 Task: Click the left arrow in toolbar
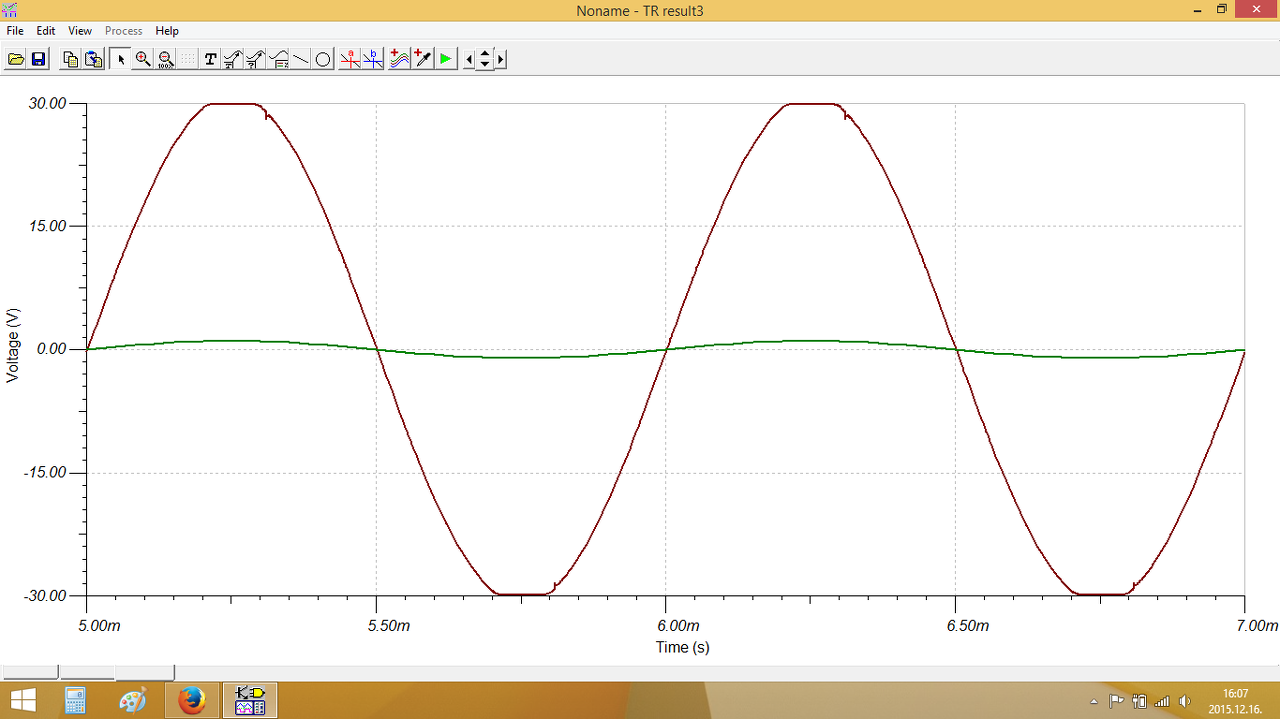[470, 59]
